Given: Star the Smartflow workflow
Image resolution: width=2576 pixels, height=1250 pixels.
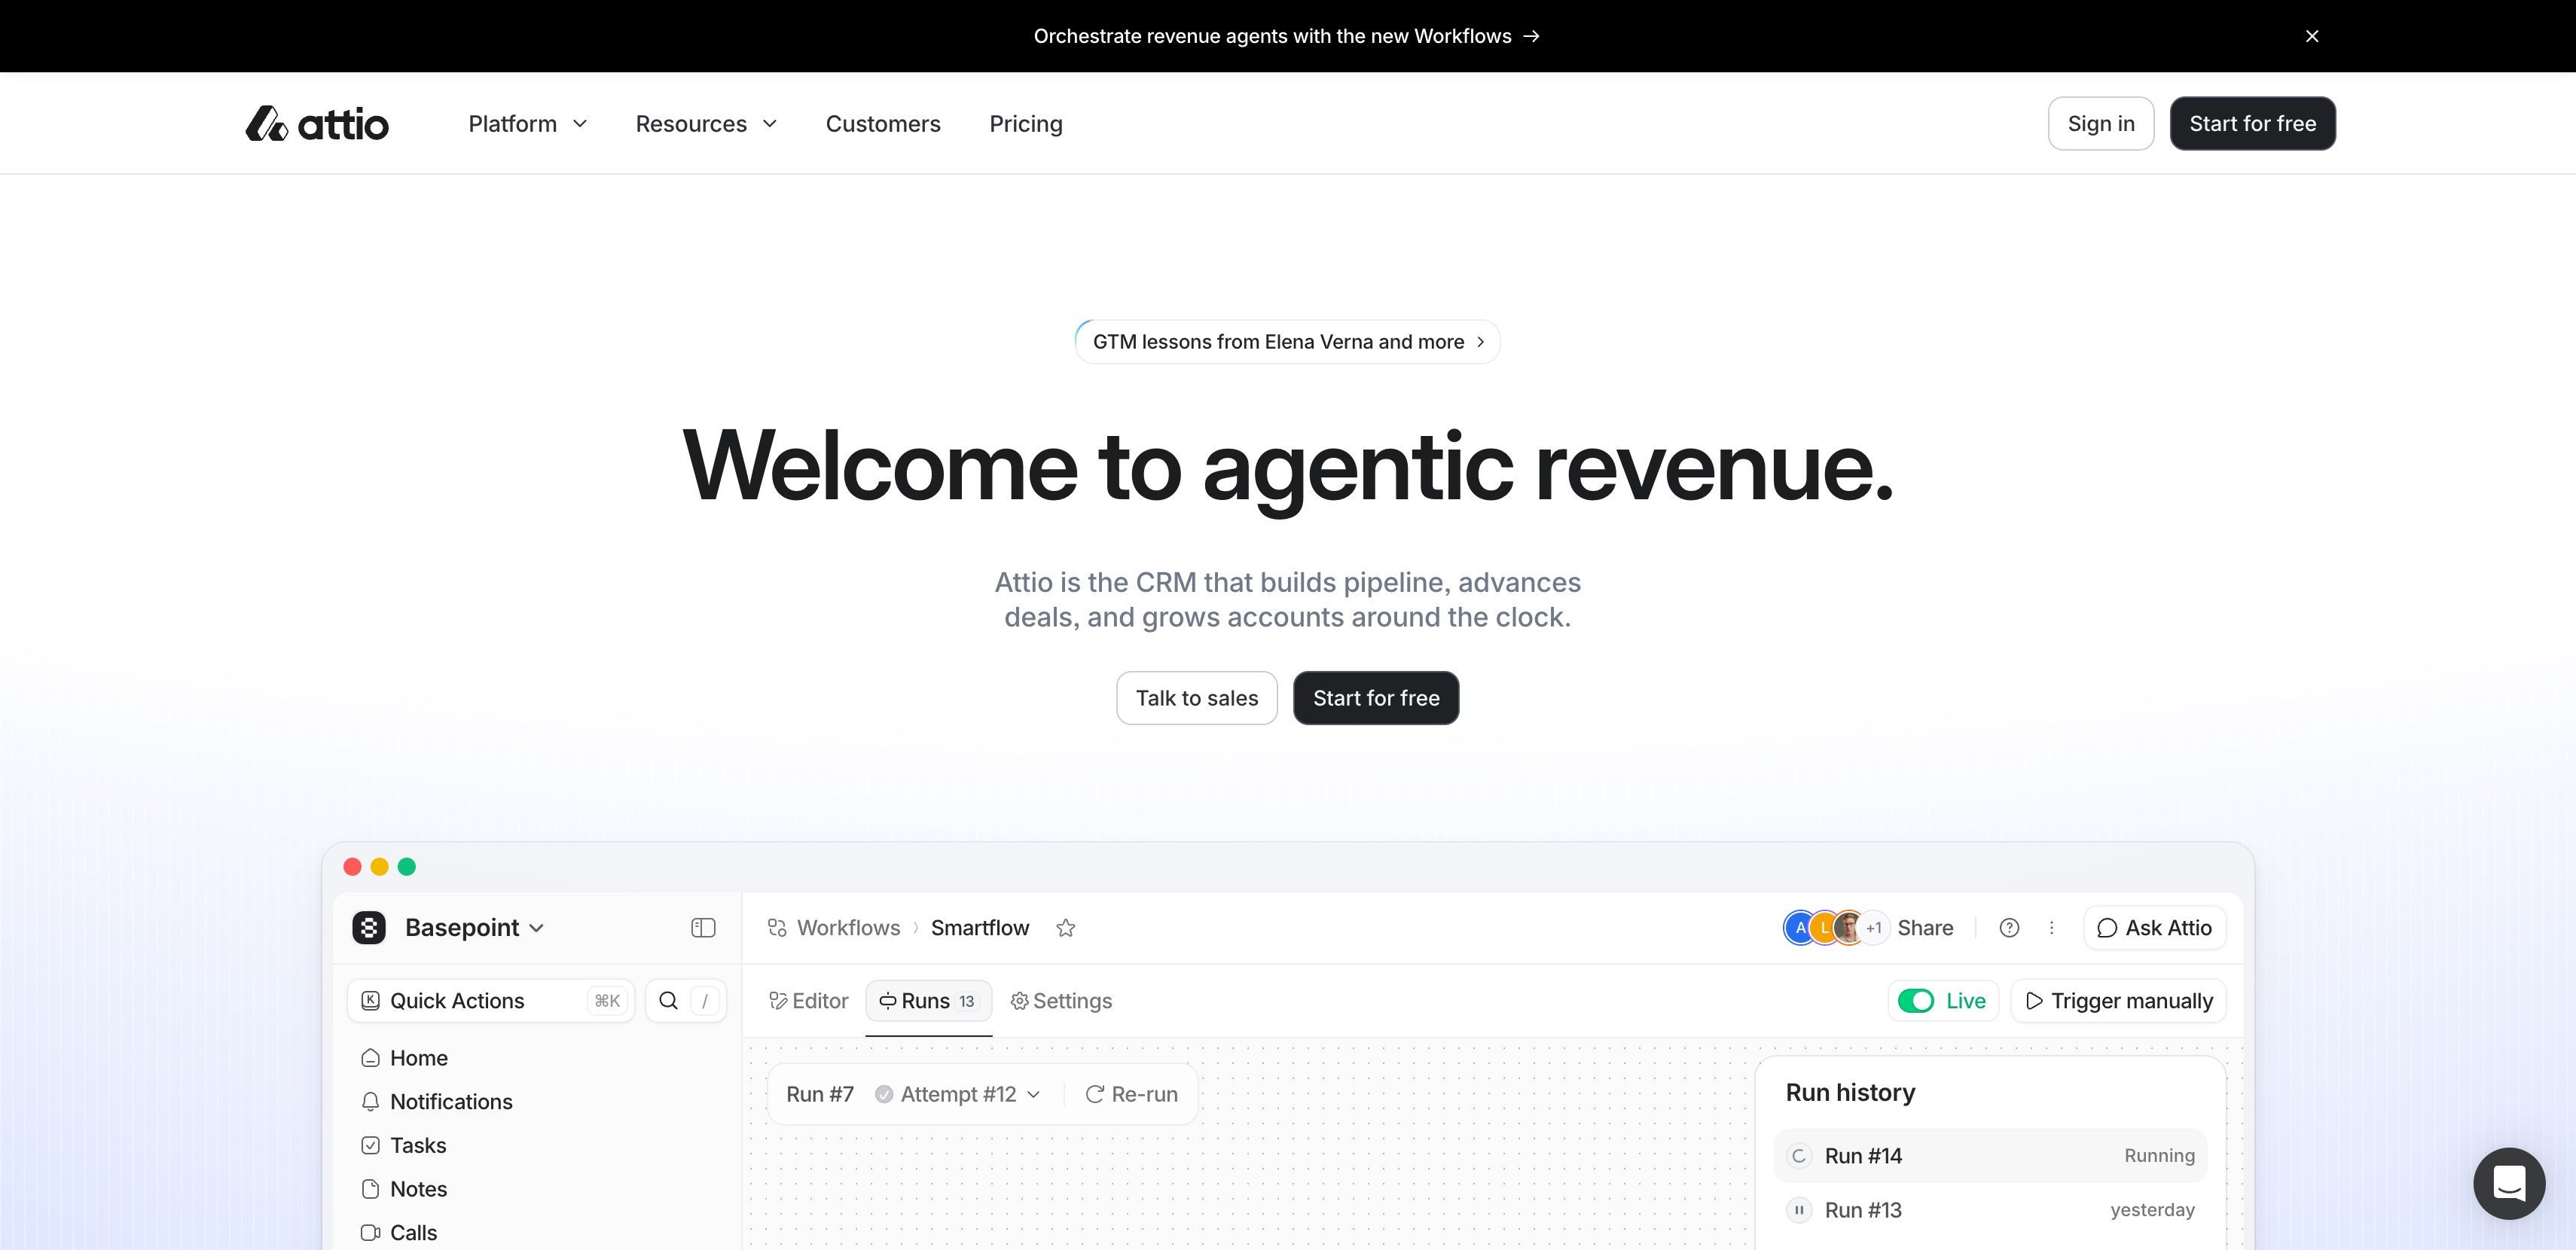Looking at the screenshot, I should click(x=1066, y=928).
